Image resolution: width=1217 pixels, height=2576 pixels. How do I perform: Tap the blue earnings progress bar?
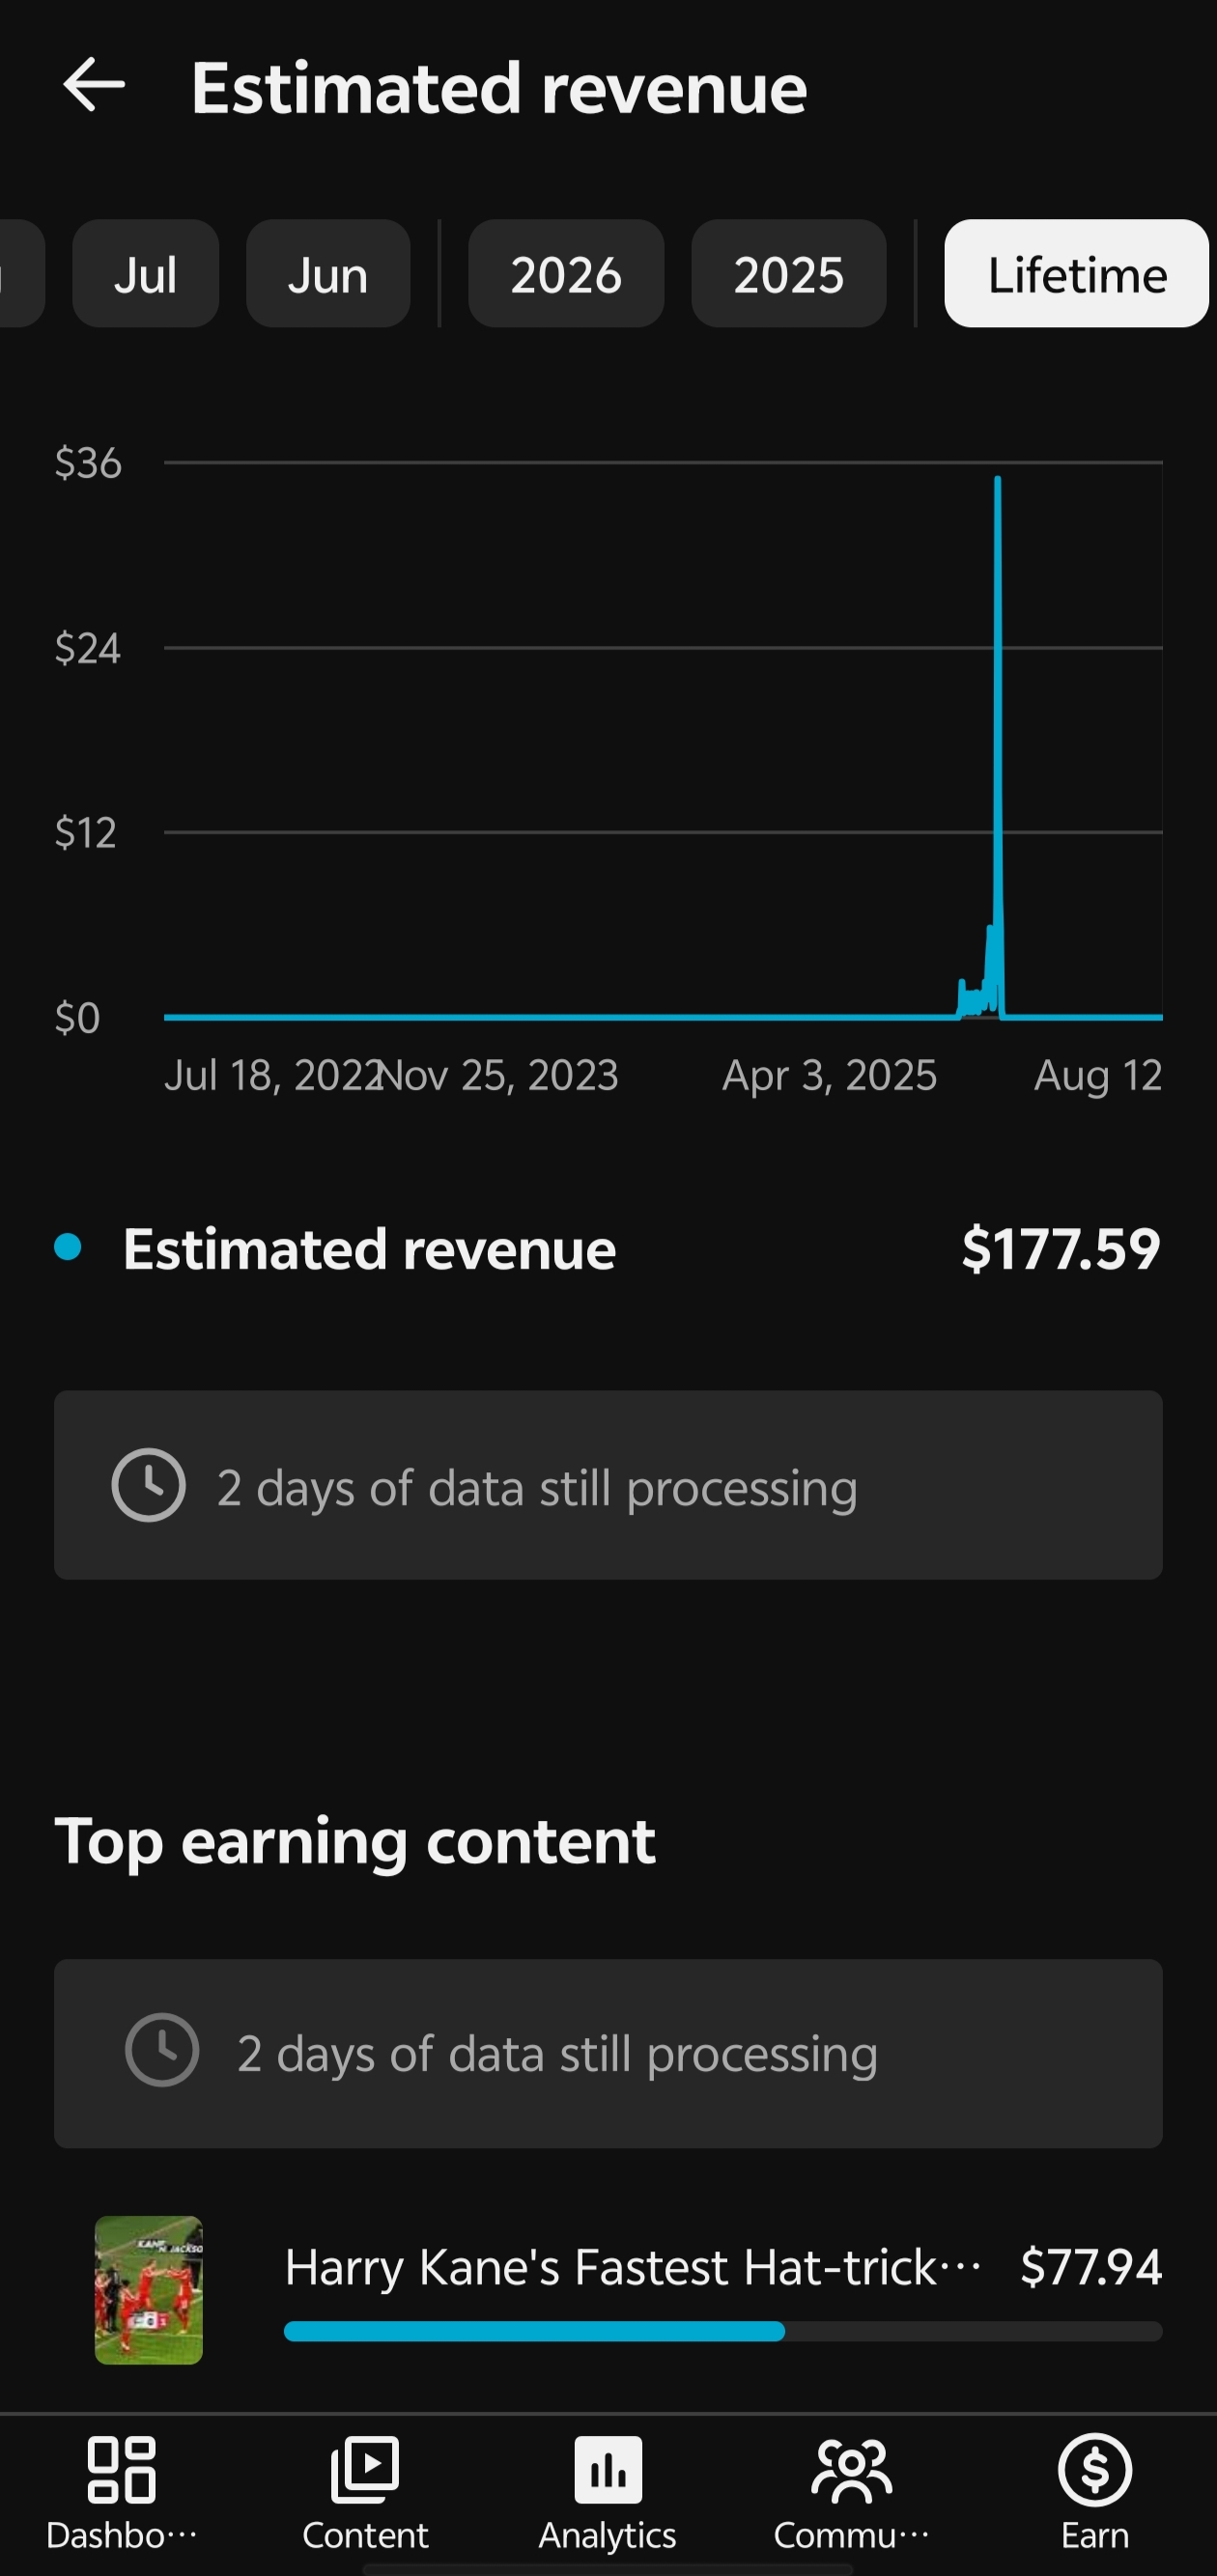coord(534,2332)
